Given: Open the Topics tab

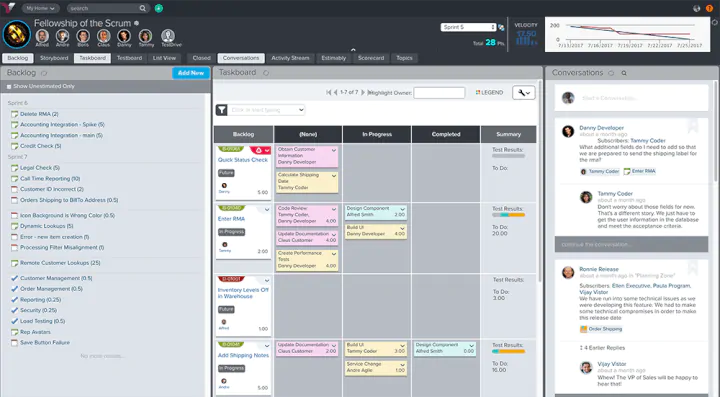Looking at the screenshot, I should [x=404, y=58].
